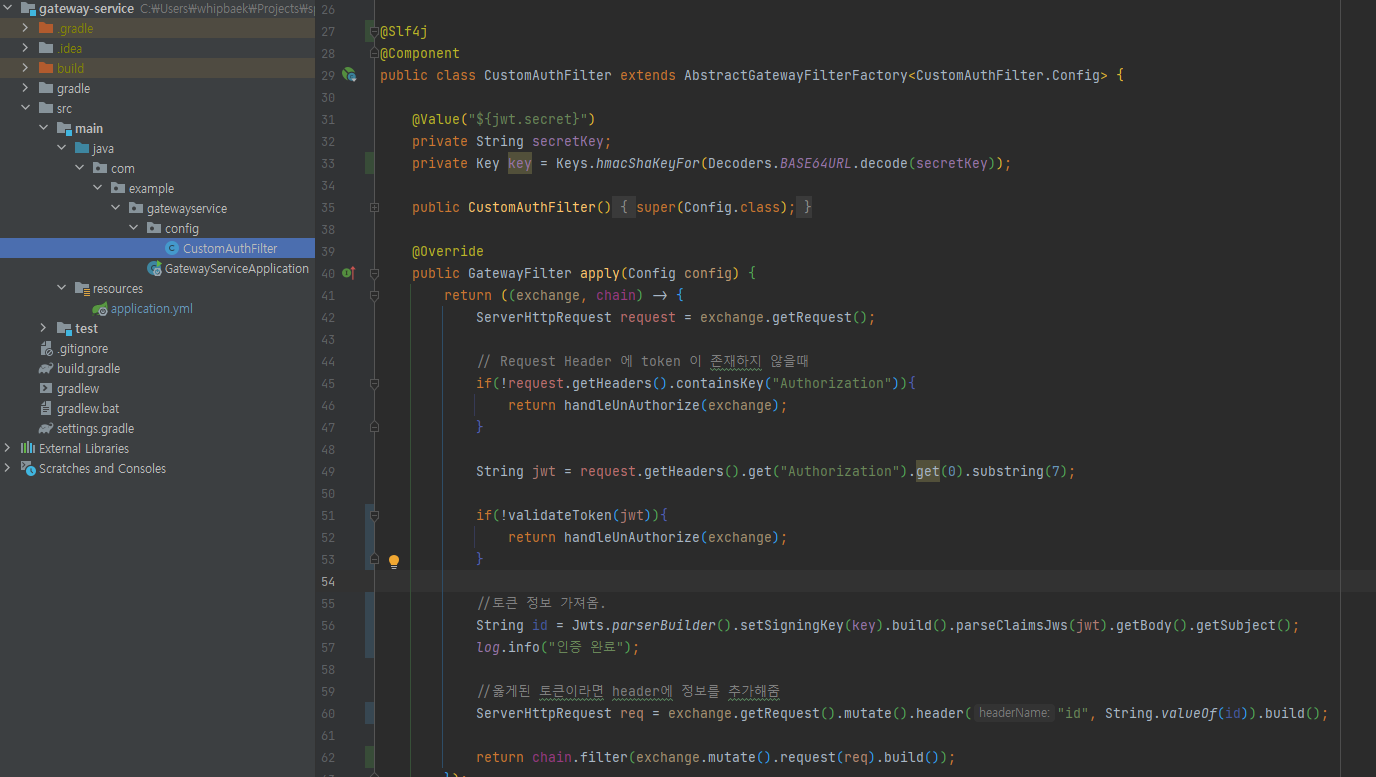Fold the validateToken if-block at line 51
Image resolution: width=1376 pixels, height=777 pixels.
[374, 515]
